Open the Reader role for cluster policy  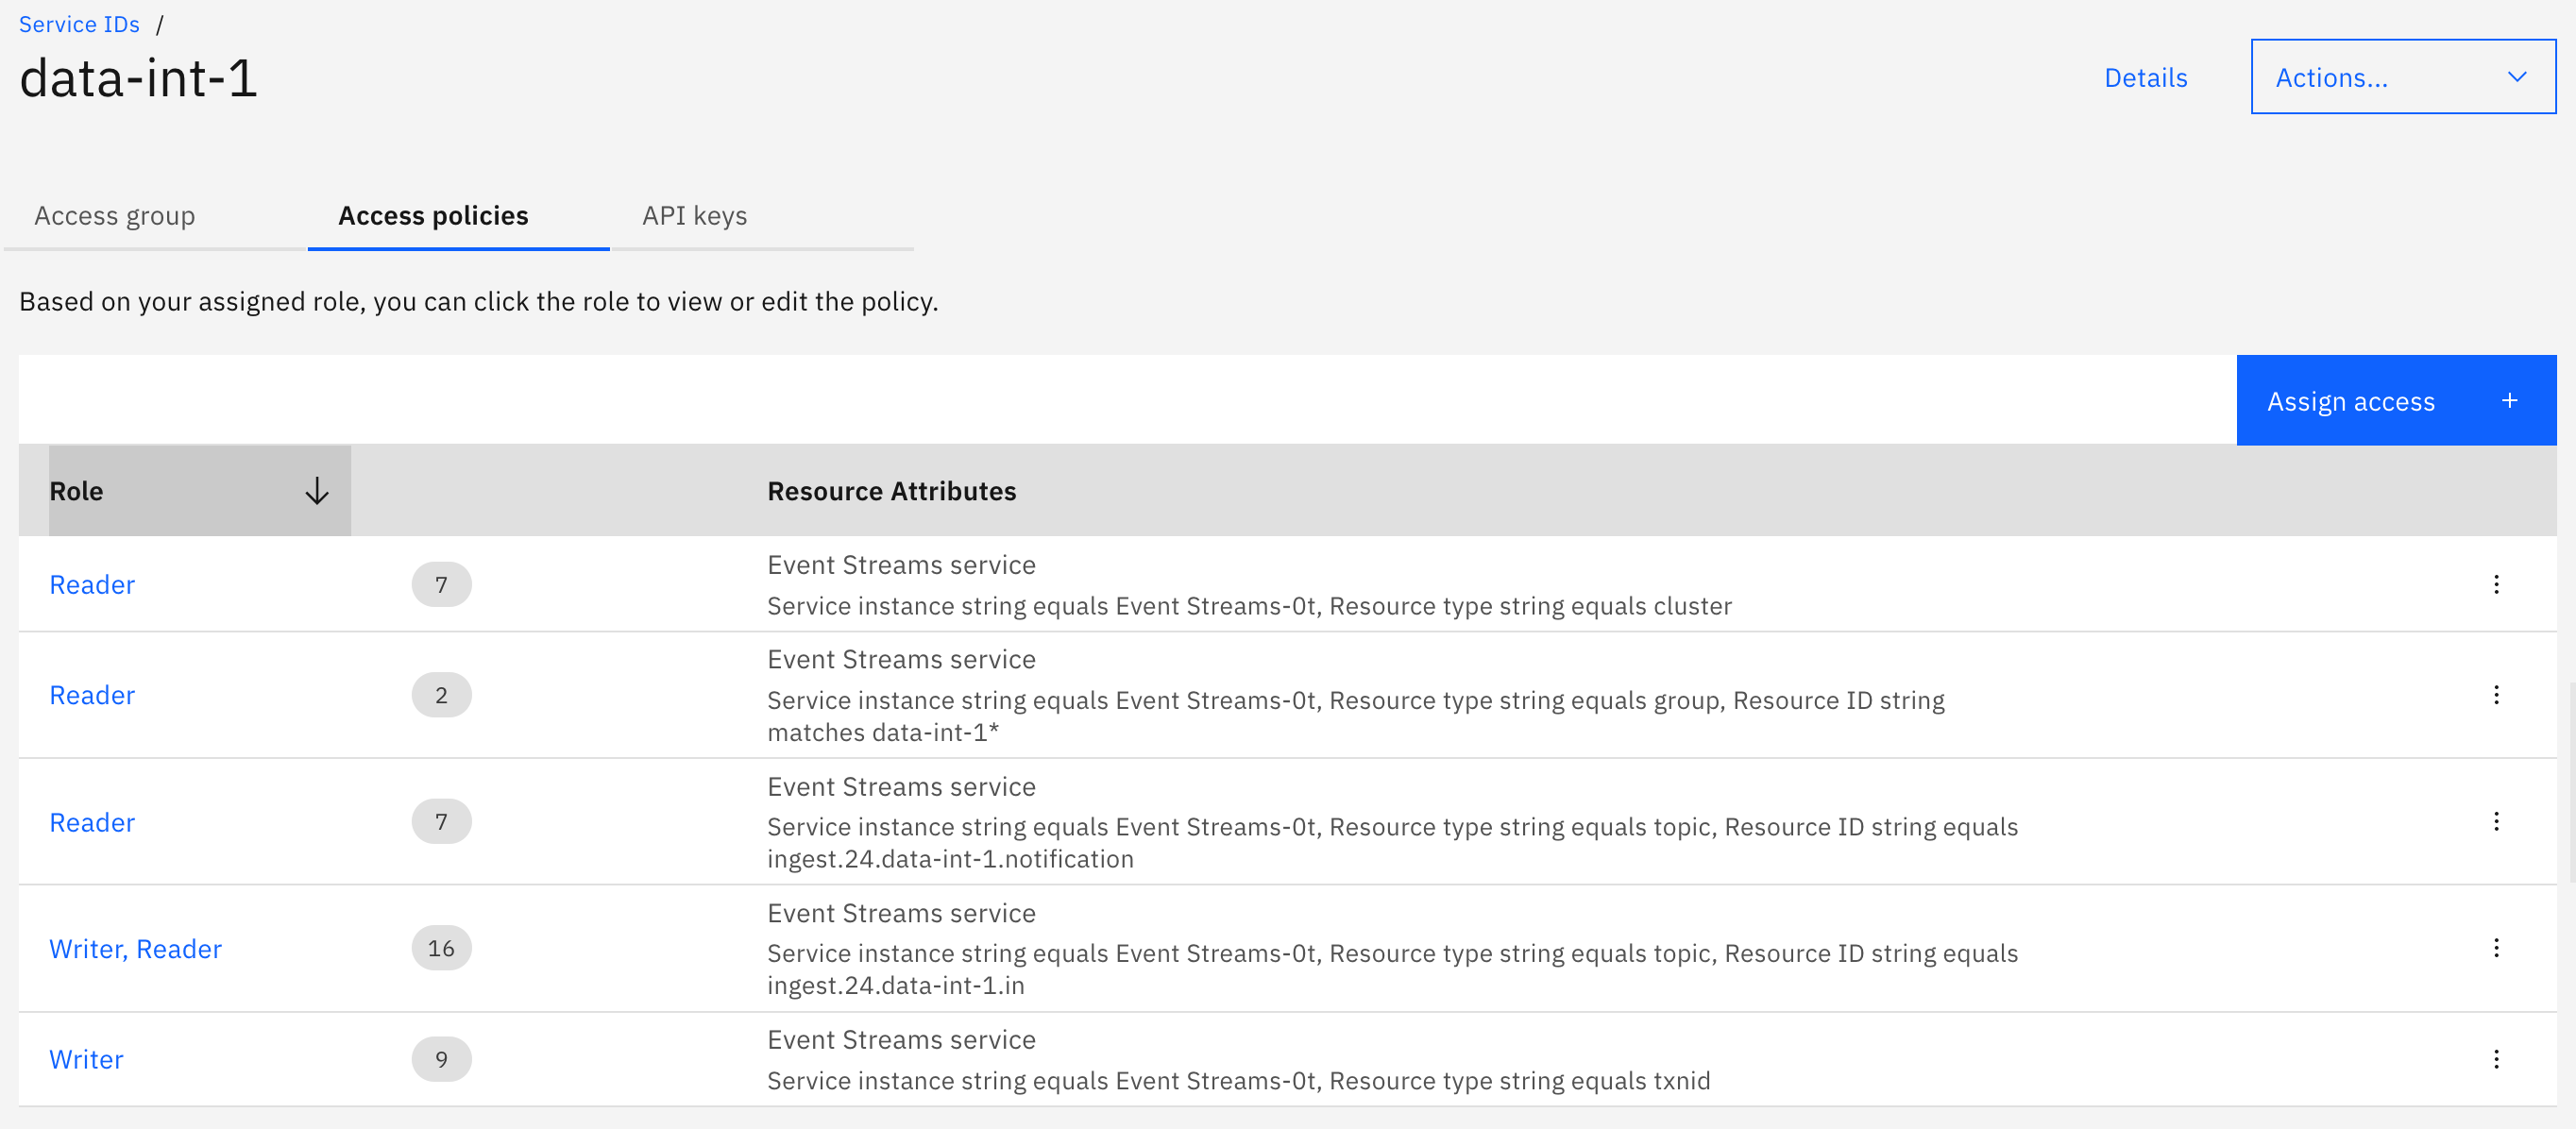pyautogui.click(x=92, y=585)
